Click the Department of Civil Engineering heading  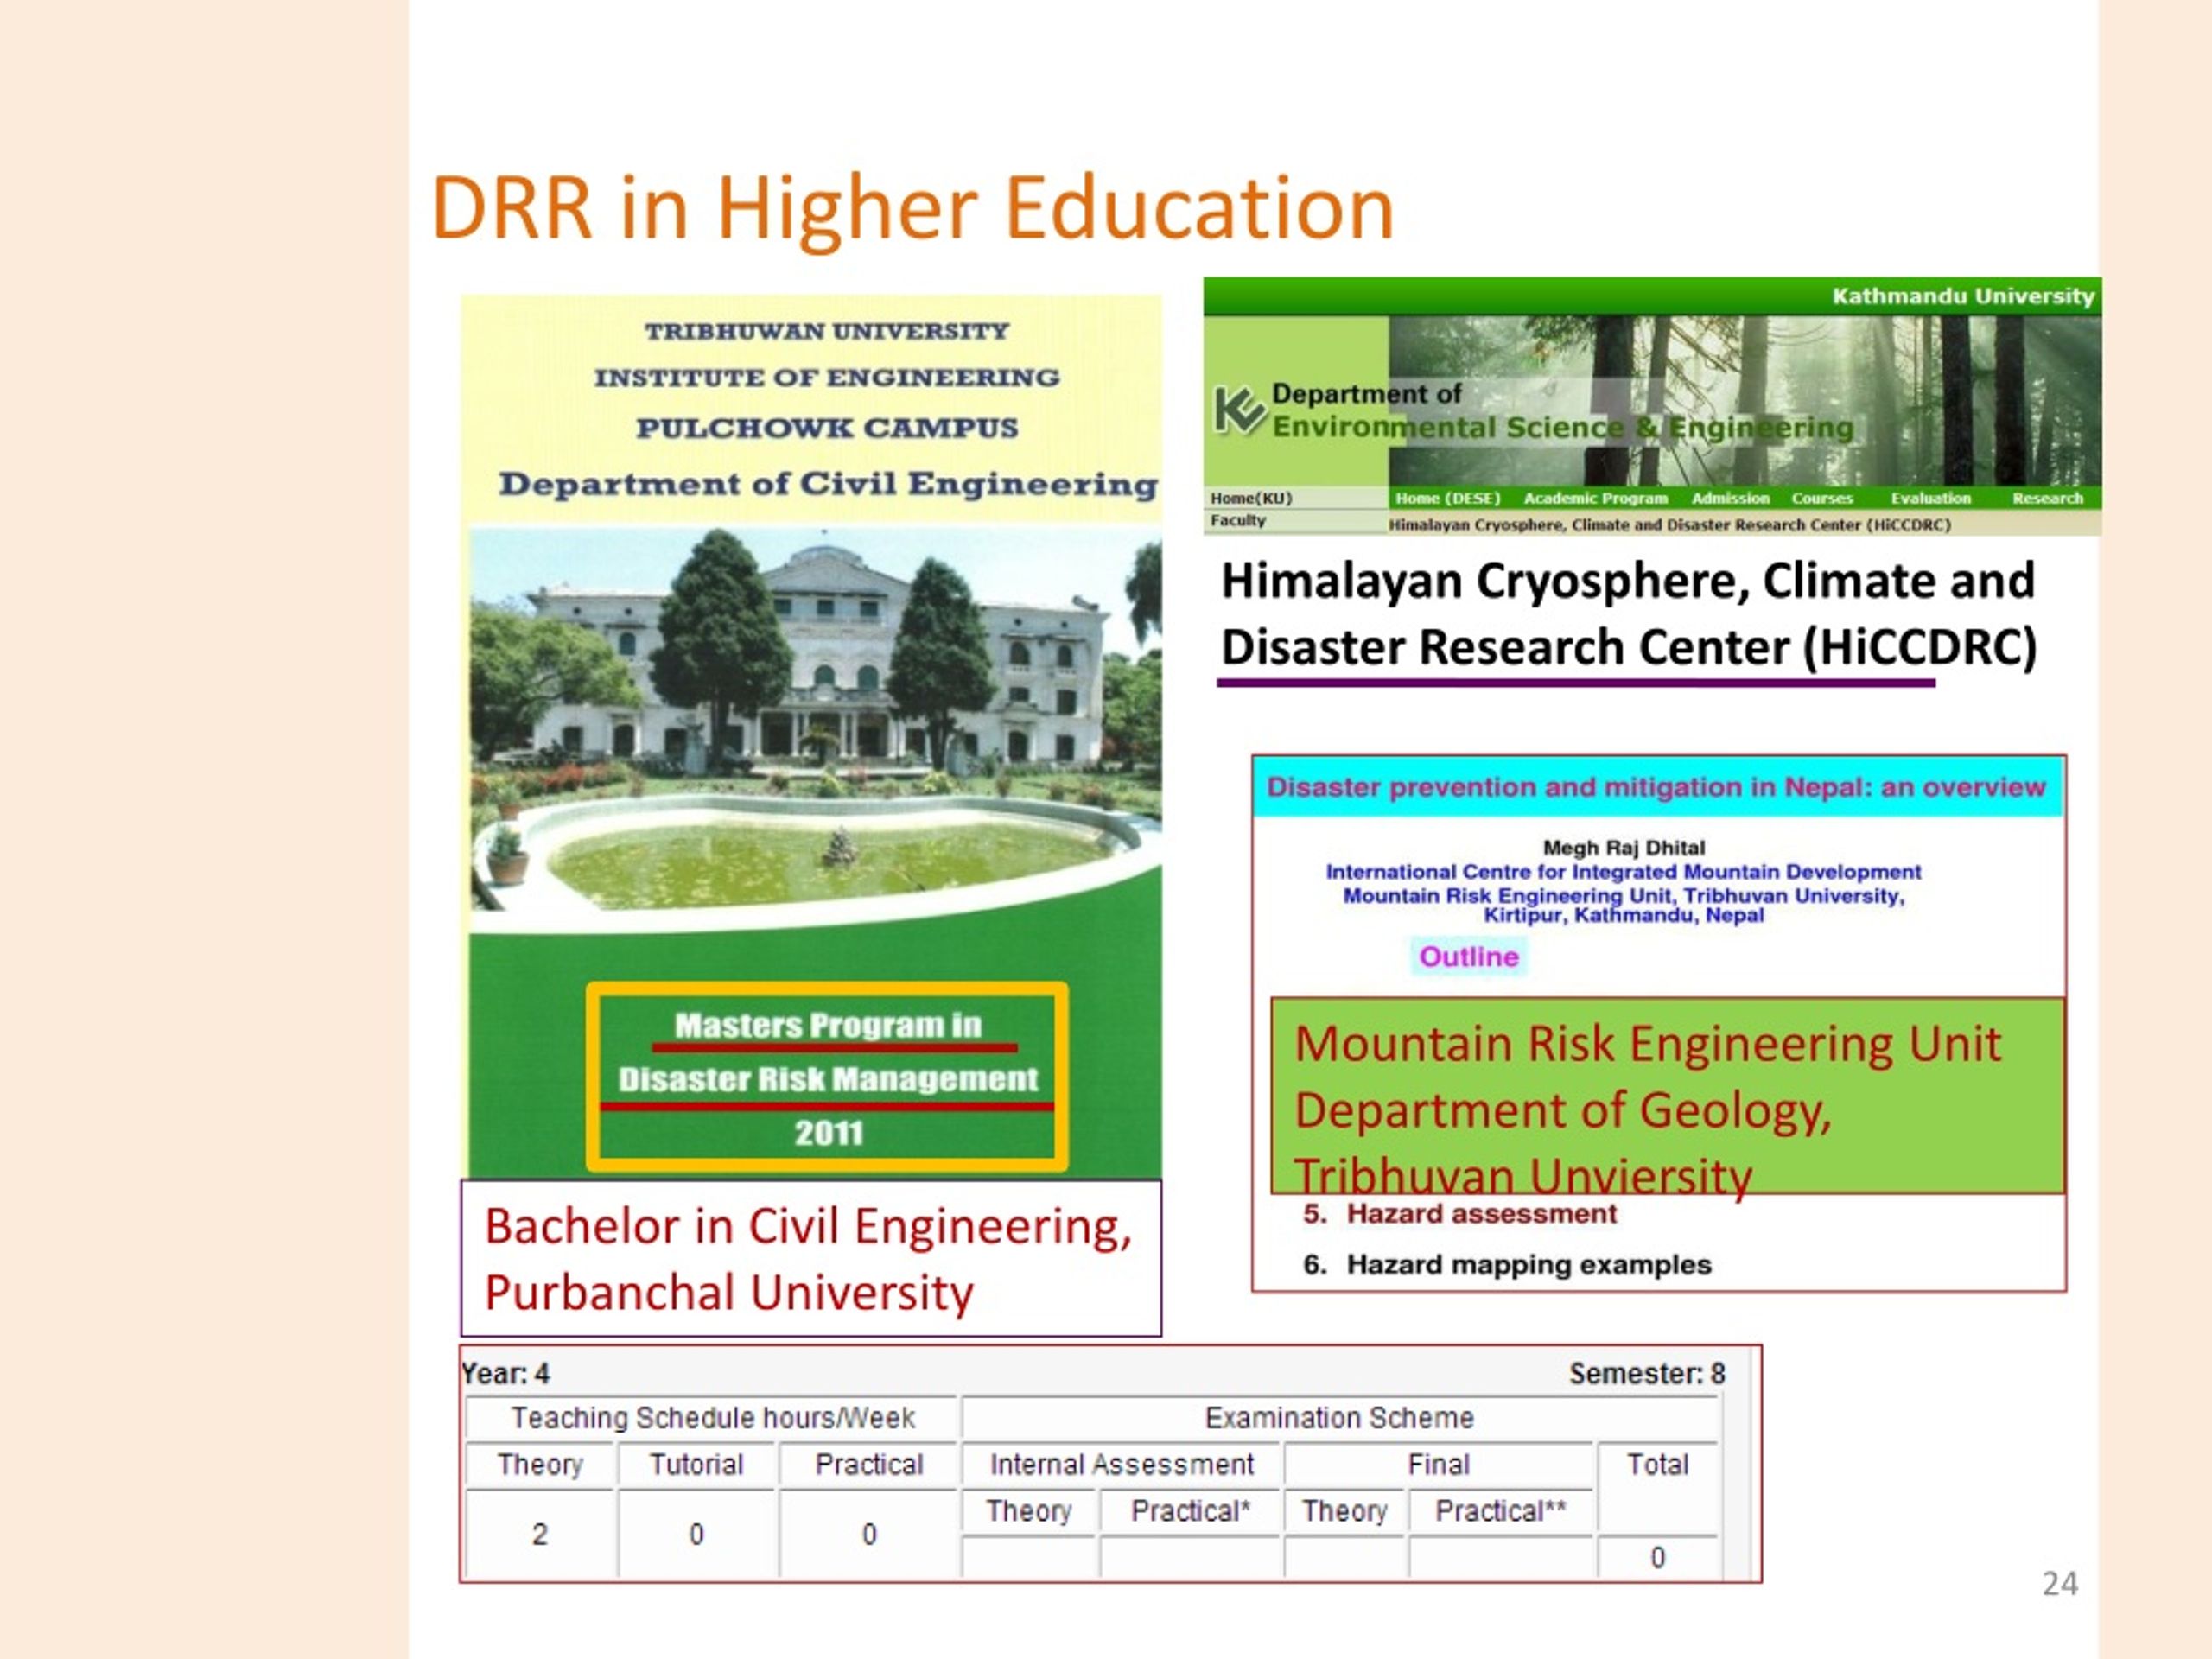(828, 484)
